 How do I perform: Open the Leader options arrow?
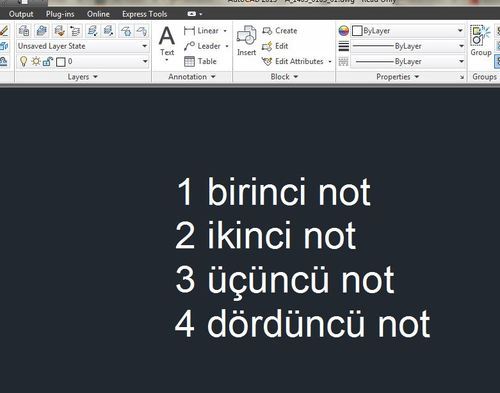tap(227, 46)
